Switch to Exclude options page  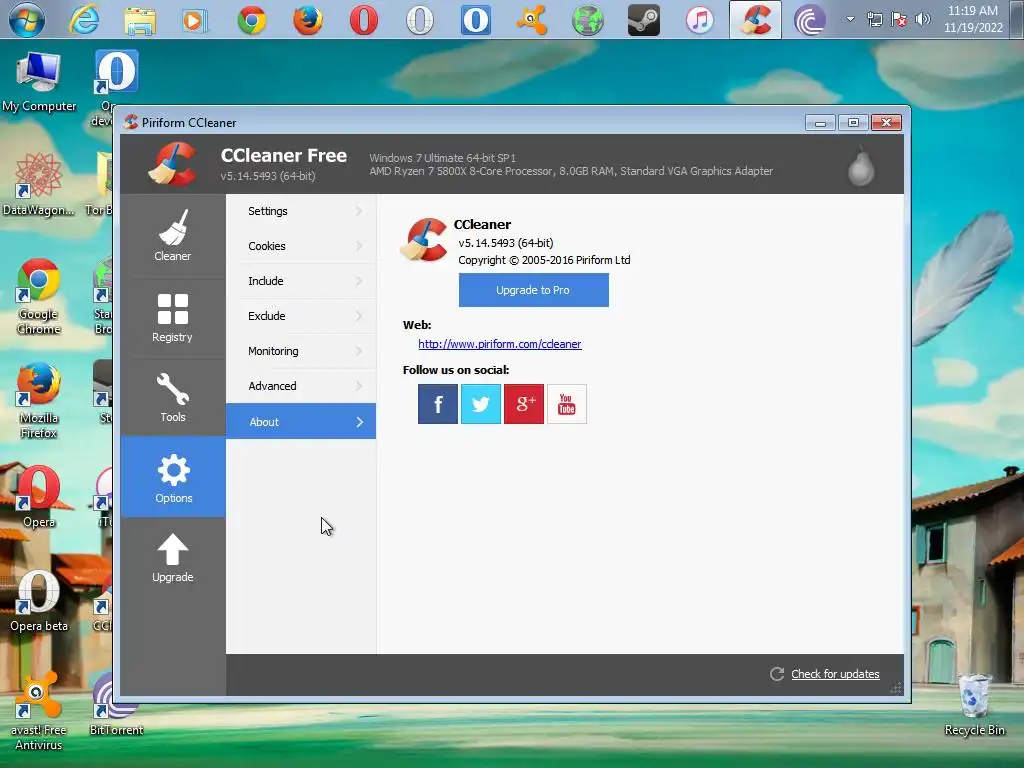coord(301,315)
